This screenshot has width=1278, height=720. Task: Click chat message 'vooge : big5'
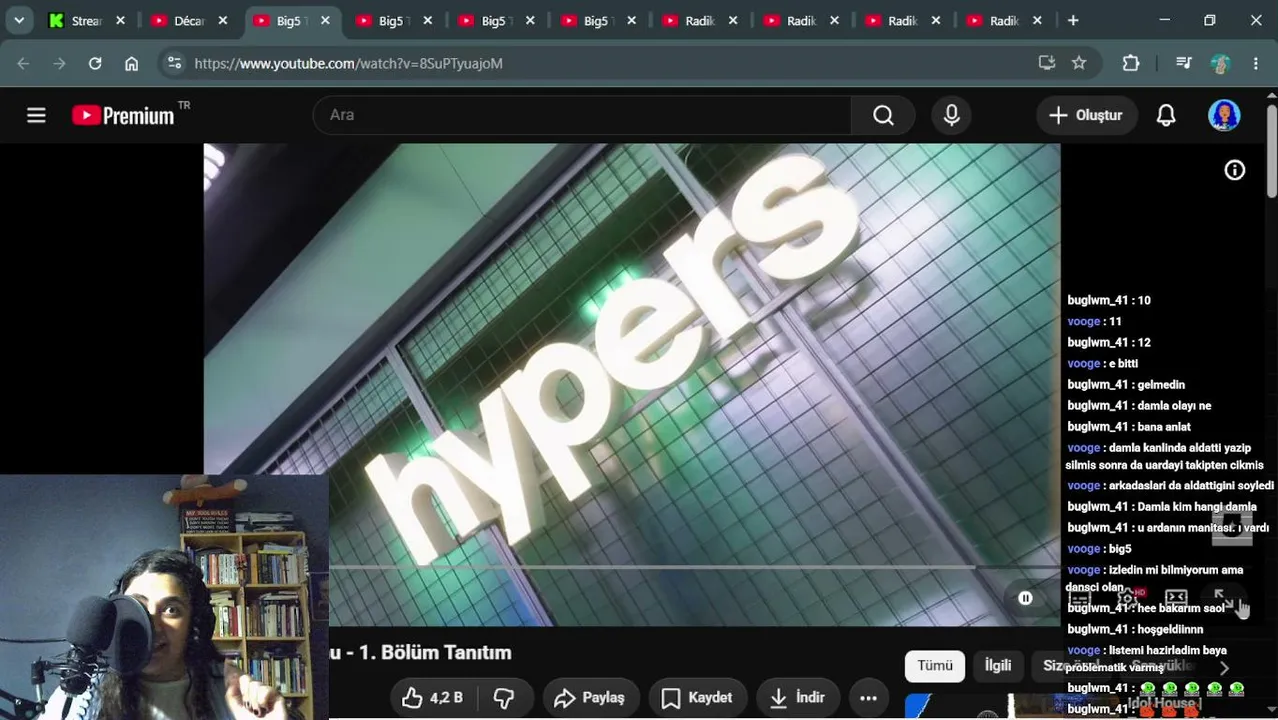[x=1100, y=549]
